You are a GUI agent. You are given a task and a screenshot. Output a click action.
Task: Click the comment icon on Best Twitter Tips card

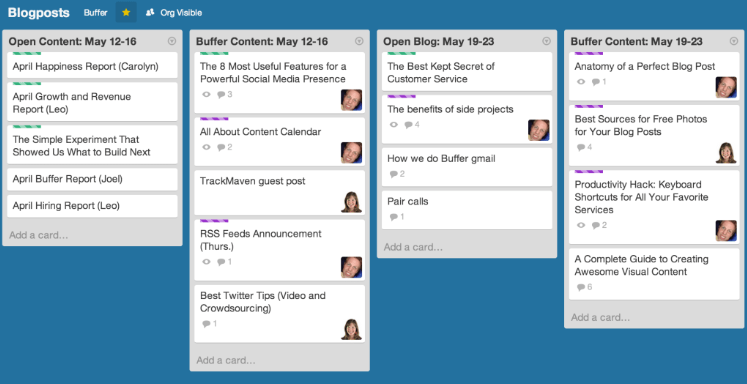tap(206, 324)
